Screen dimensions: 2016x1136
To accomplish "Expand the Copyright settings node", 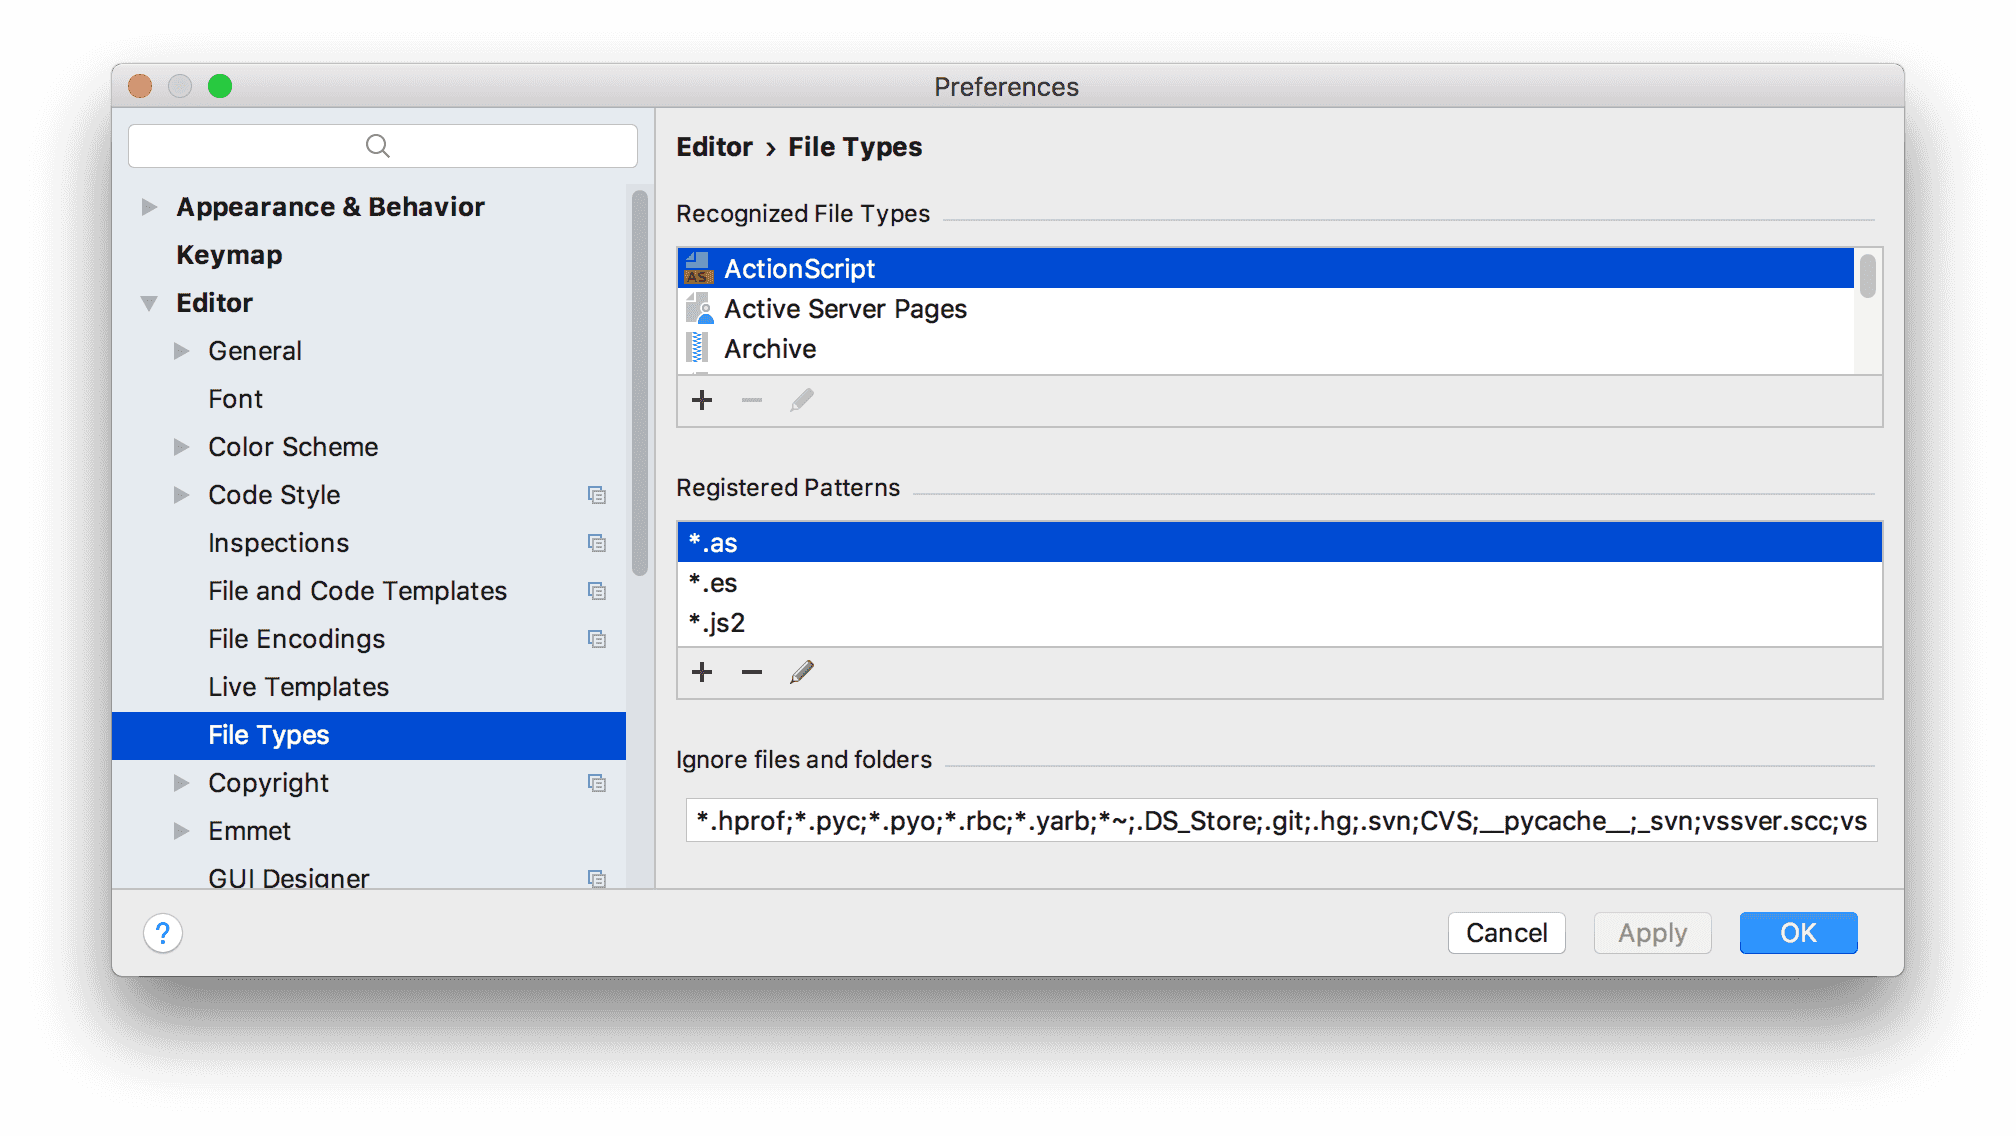I will [x=181, y=783].
